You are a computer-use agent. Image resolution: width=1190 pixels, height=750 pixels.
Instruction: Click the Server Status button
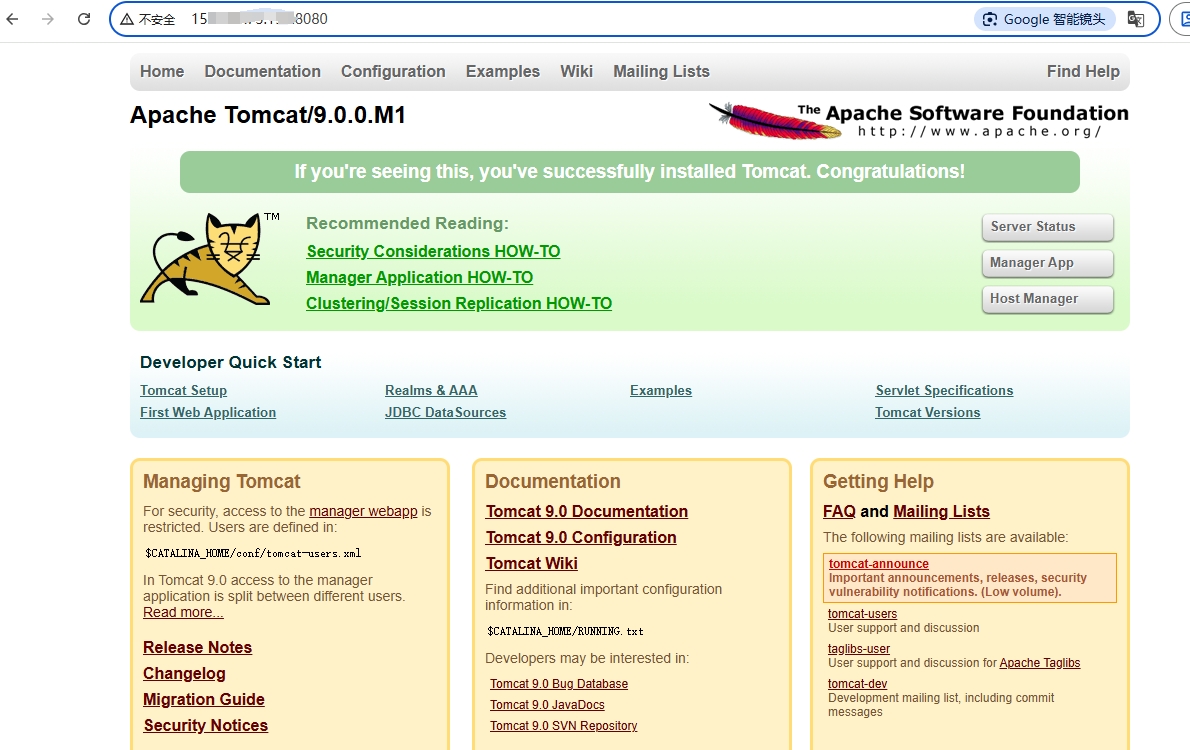click(x=1047, y=227)
